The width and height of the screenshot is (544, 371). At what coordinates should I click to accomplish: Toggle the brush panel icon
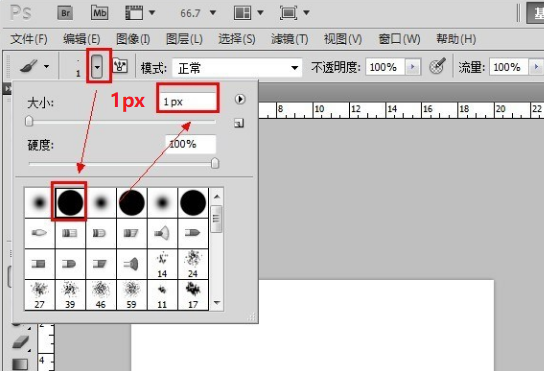(120, 66)
